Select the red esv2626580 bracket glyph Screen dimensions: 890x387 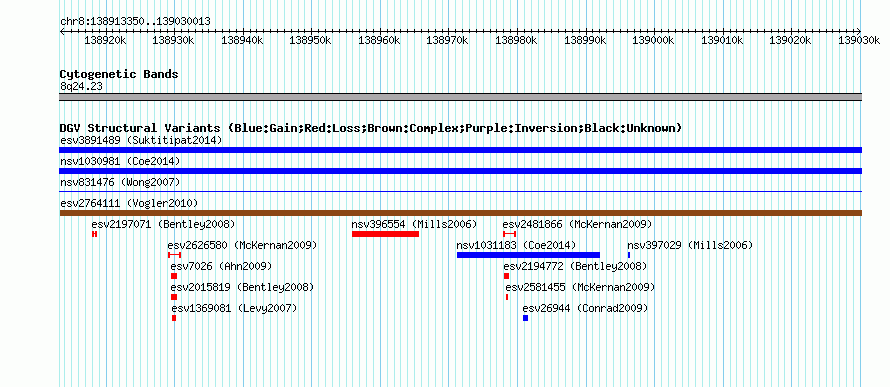coord(174,255)
